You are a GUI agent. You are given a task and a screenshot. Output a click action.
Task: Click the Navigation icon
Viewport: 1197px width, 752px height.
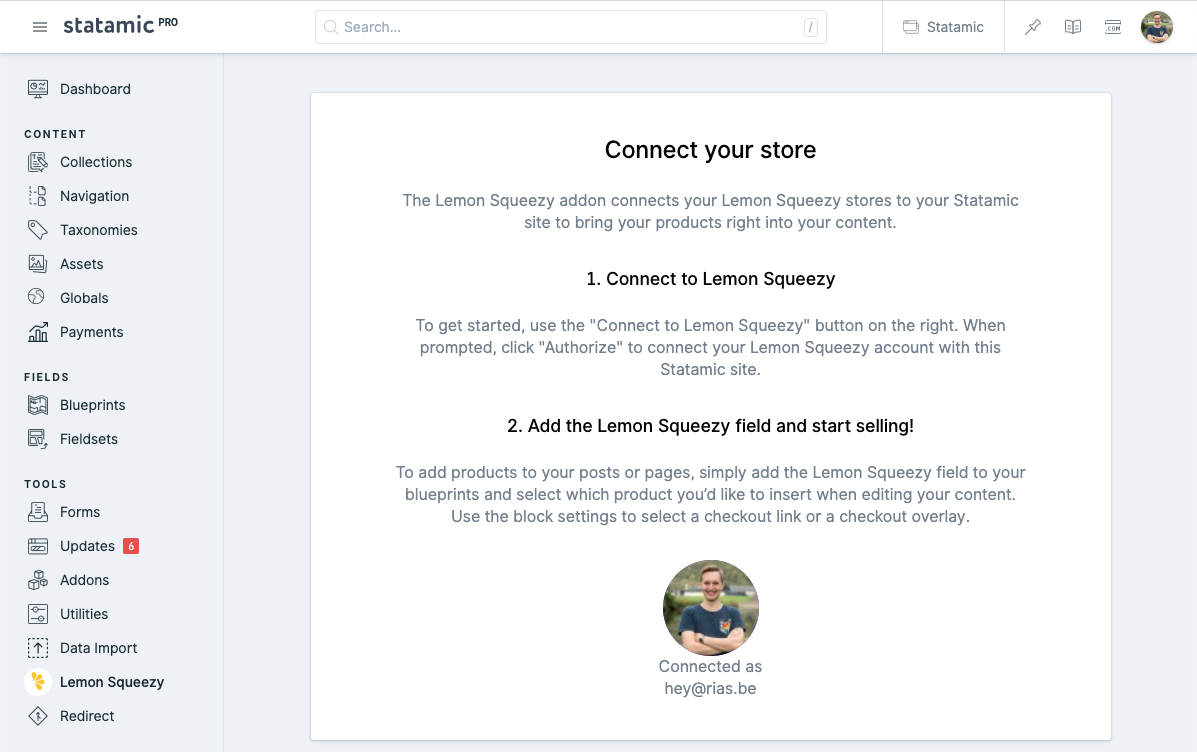[x=37, y=196]
